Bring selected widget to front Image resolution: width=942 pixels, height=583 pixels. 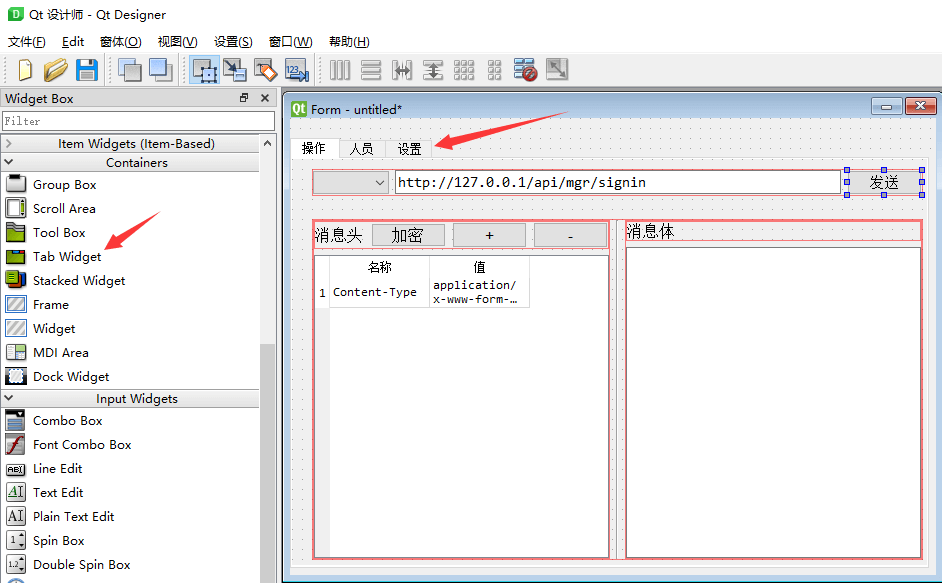tap(160, 70)
